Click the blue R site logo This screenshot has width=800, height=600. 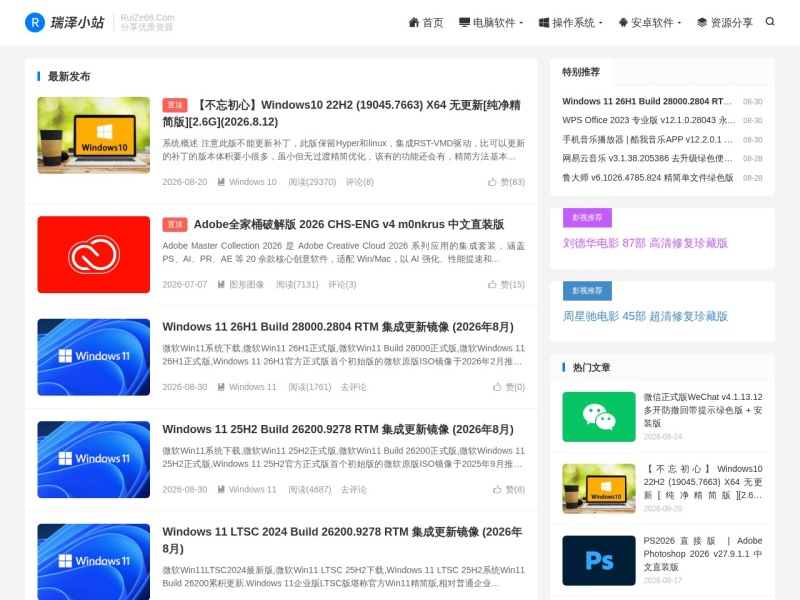click(x=35, y=22)
